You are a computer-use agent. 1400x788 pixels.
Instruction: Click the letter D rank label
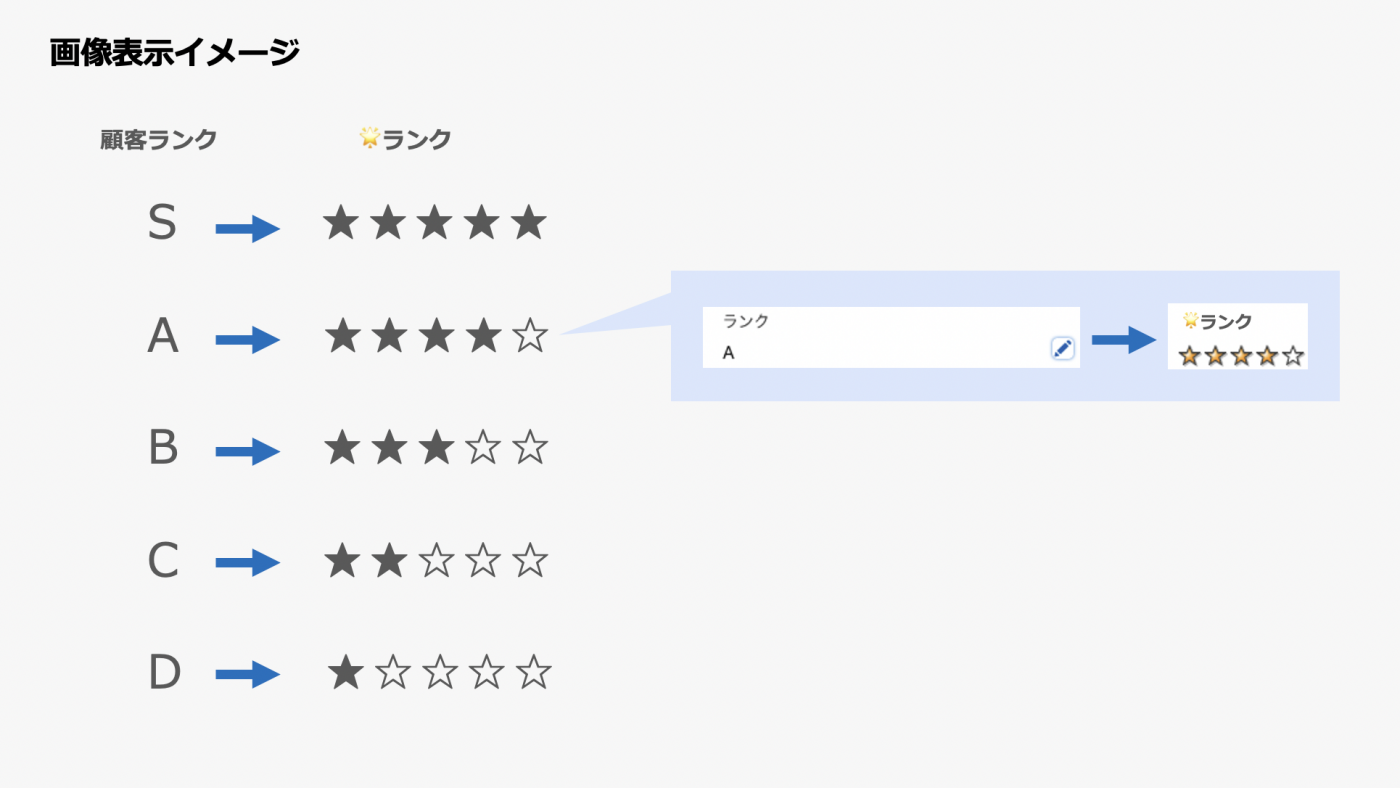164,672
